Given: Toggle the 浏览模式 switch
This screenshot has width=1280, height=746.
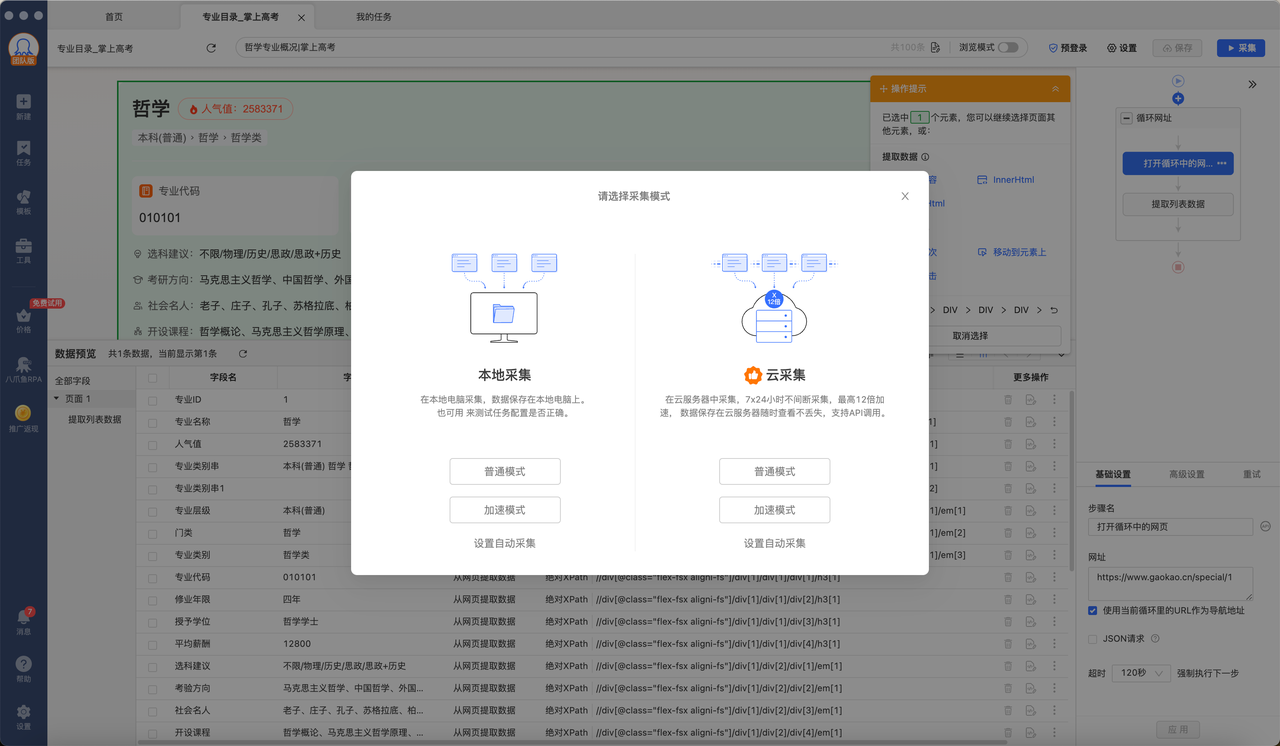Looking at the screenshot, I should [1008, 48].
